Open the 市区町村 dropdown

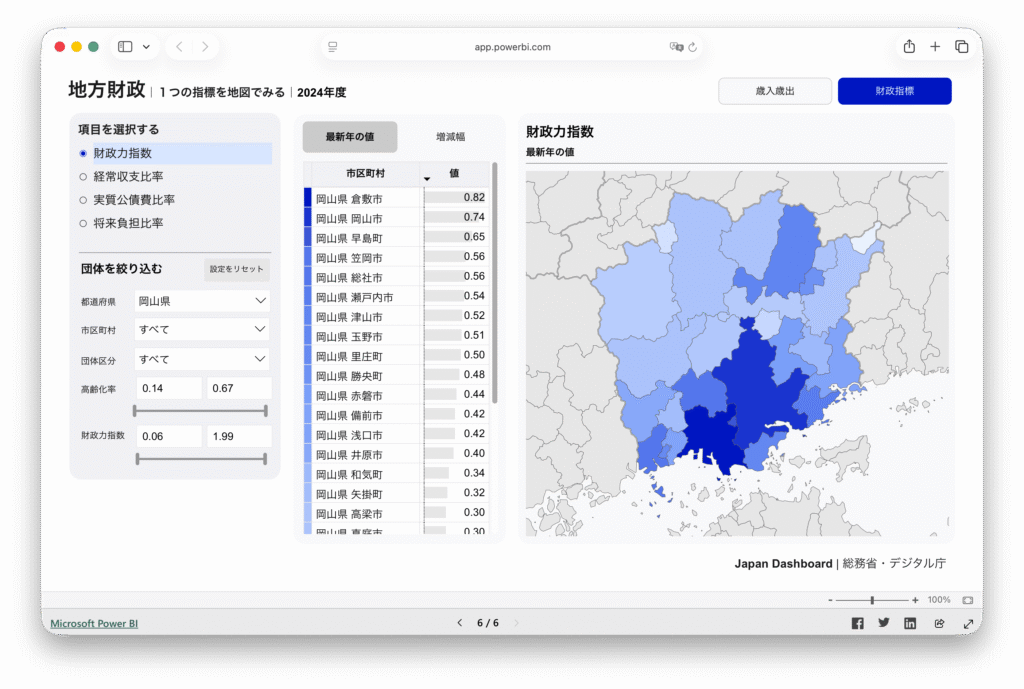[202, 330]
